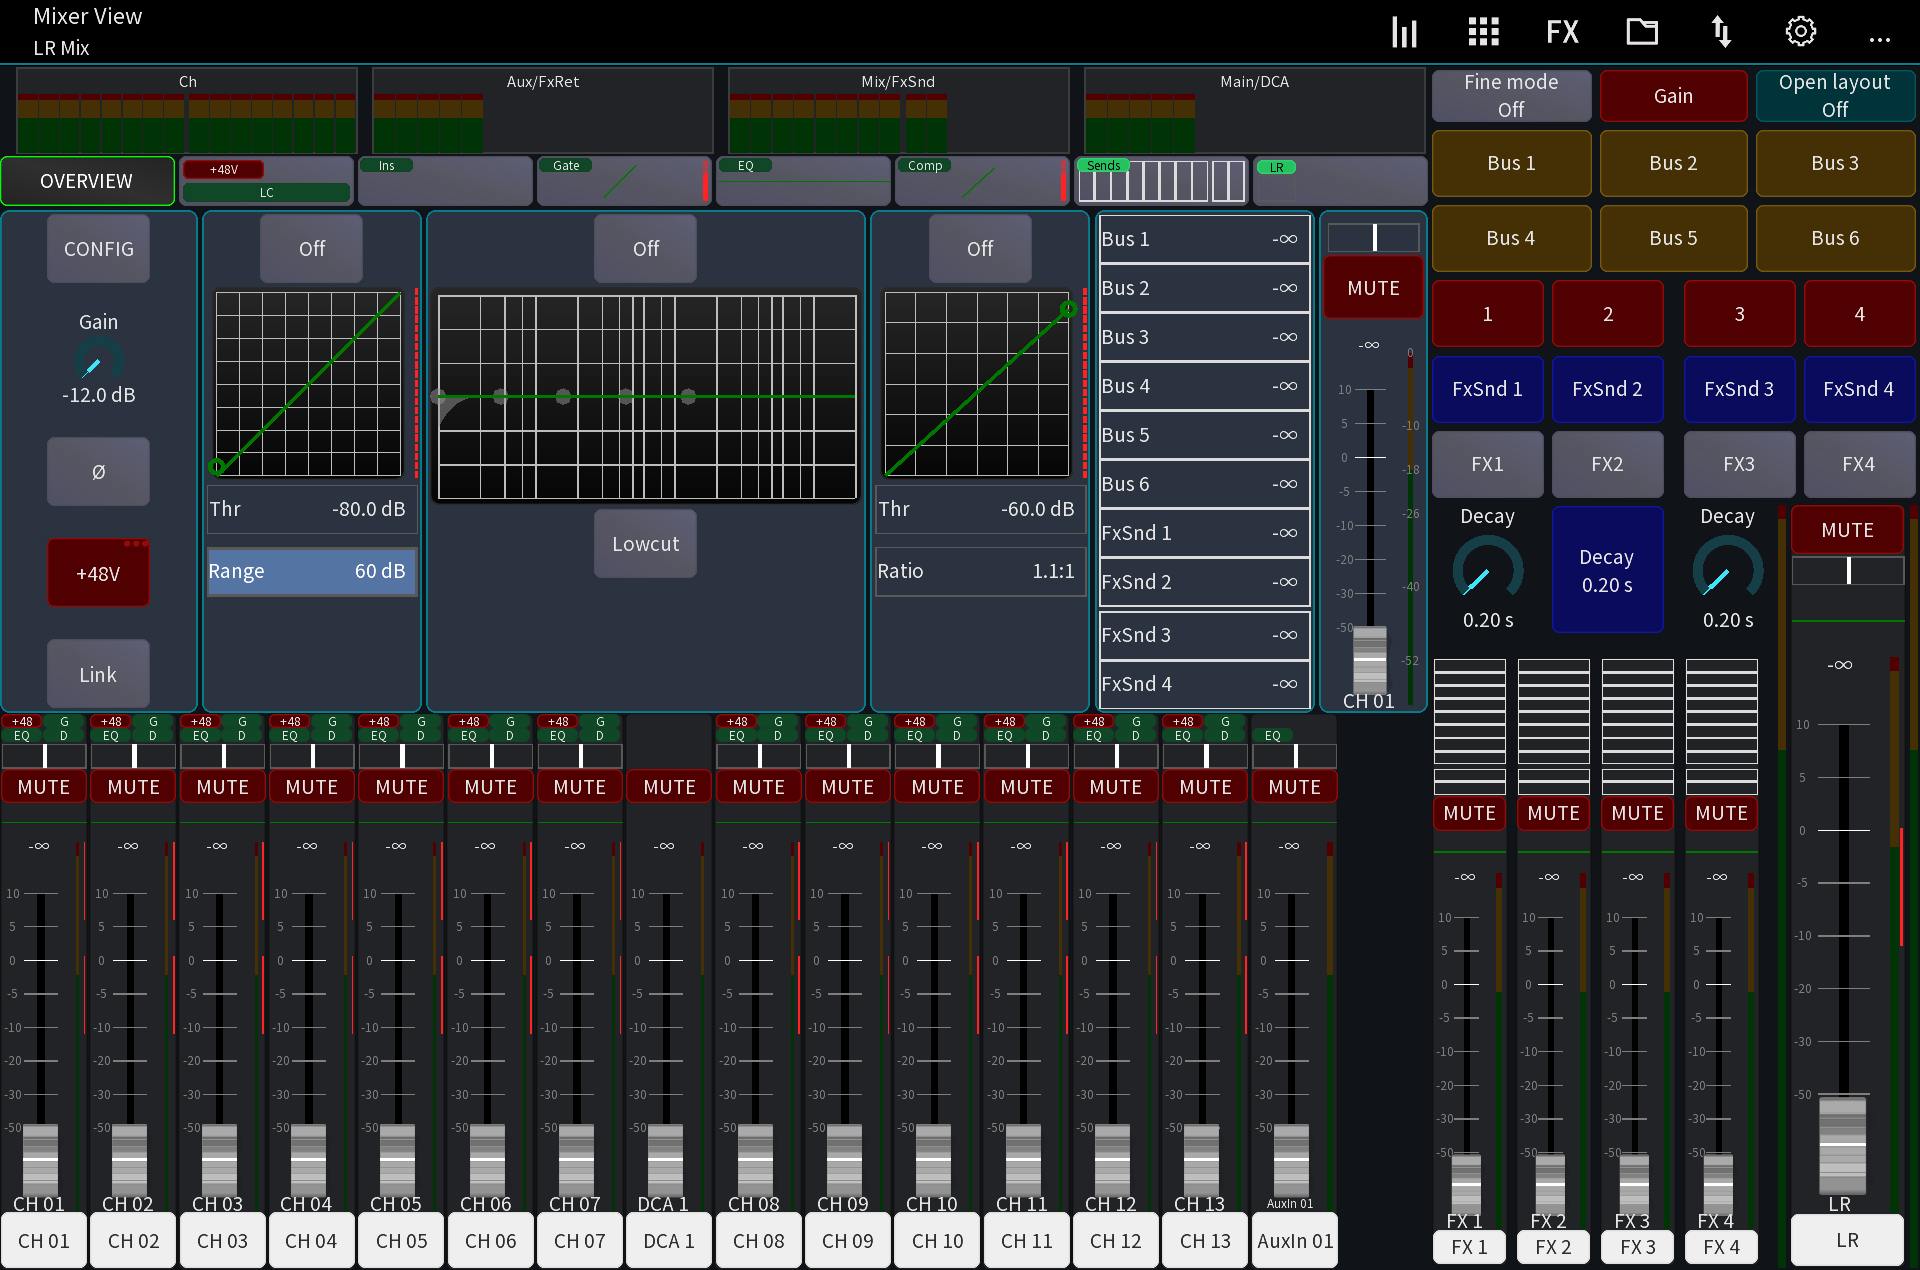Select the gate Range 60 dB field
Image resolution: width=1920 pixels, height=1270 pixels.
(311, 571)
